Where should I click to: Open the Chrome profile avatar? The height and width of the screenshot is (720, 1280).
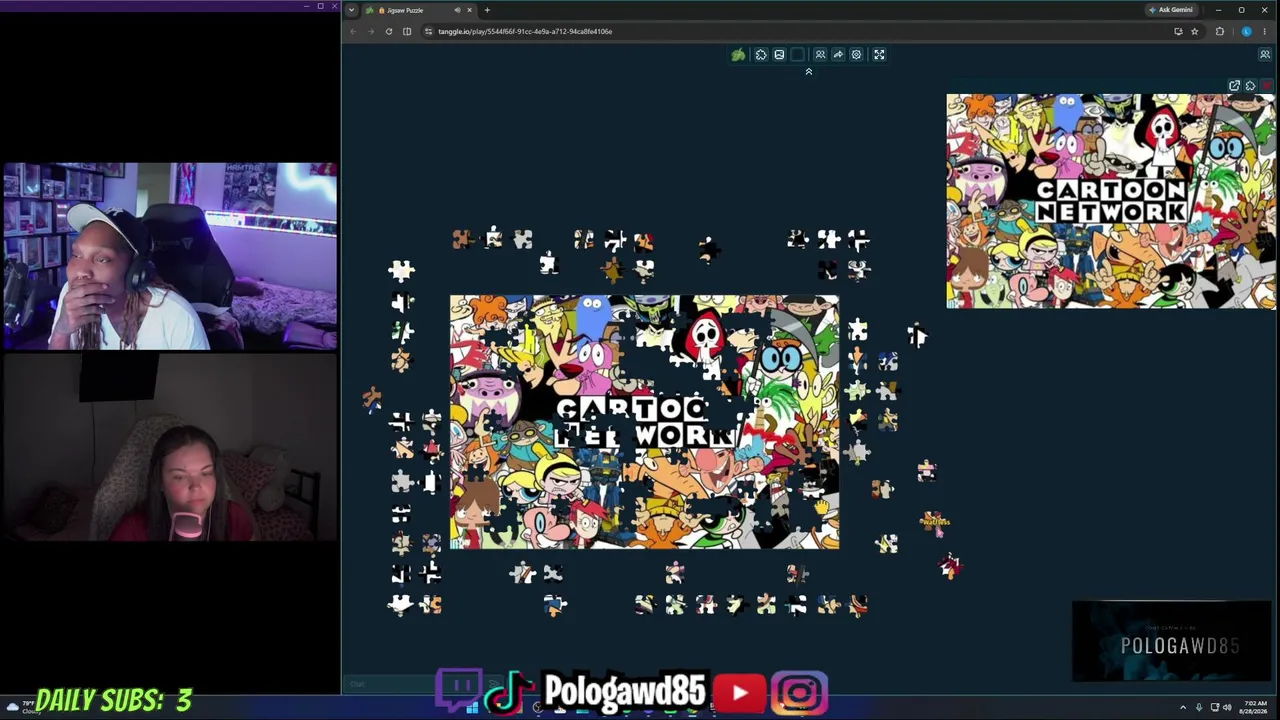pyautogui.click(x=1246, y=31)
